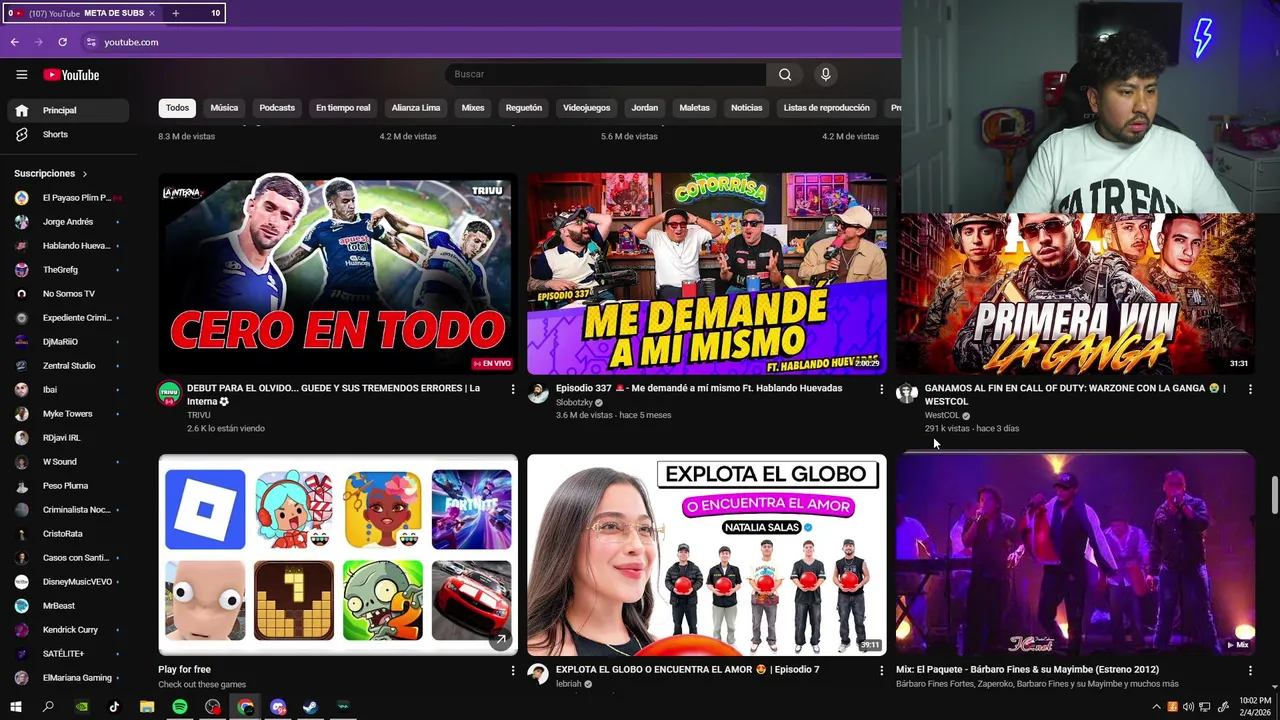The height and width of the screenshot is (720, 1280).
Task: Open TheGrefg subscription channel
Action: pos(68,270)
